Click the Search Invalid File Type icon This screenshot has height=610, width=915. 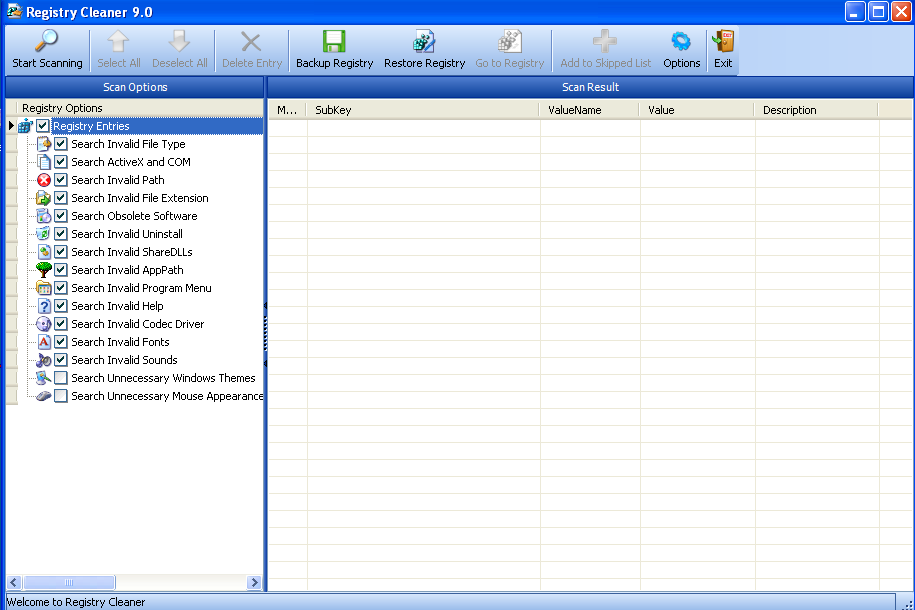(x=44, y=144)
